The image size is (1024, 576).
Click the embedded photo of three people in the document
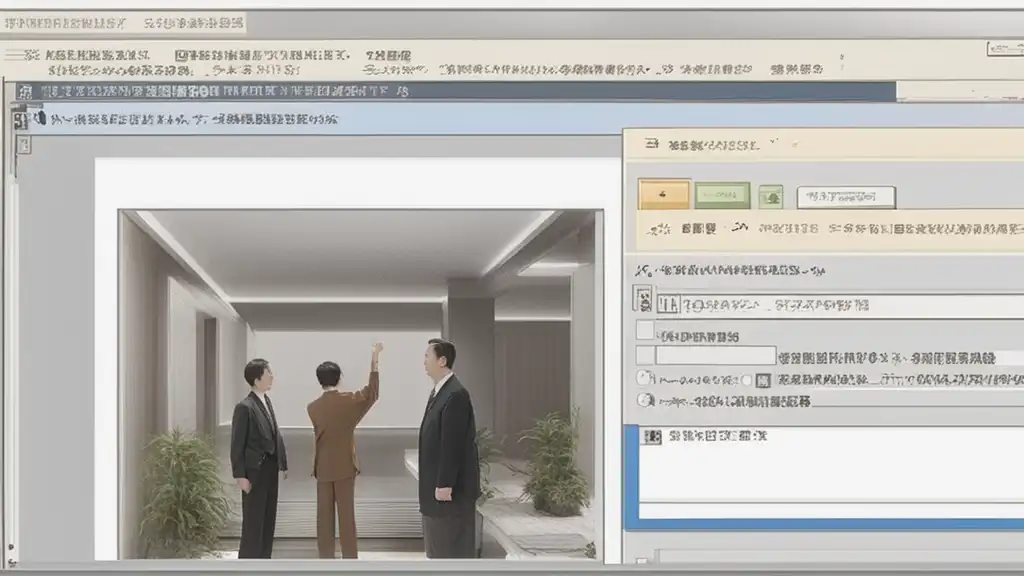[360, 385]
